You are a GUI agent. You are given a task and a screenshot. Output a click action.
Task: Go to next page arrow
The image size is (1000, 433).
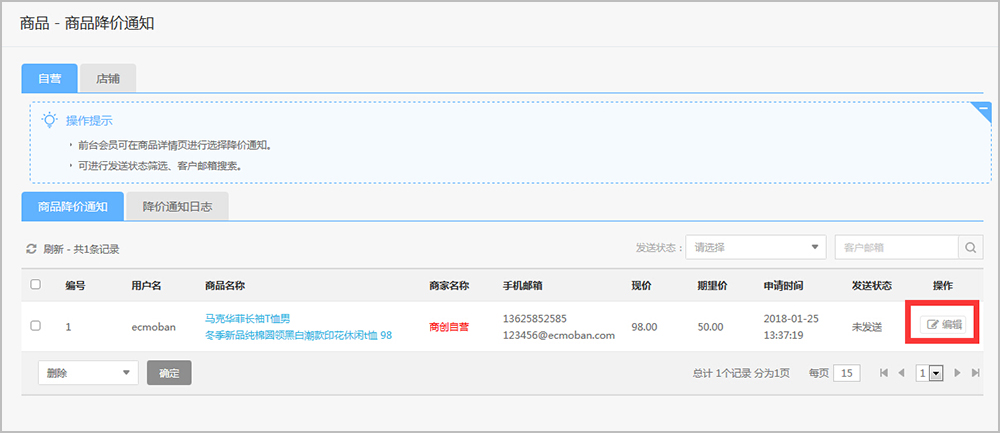957,373
